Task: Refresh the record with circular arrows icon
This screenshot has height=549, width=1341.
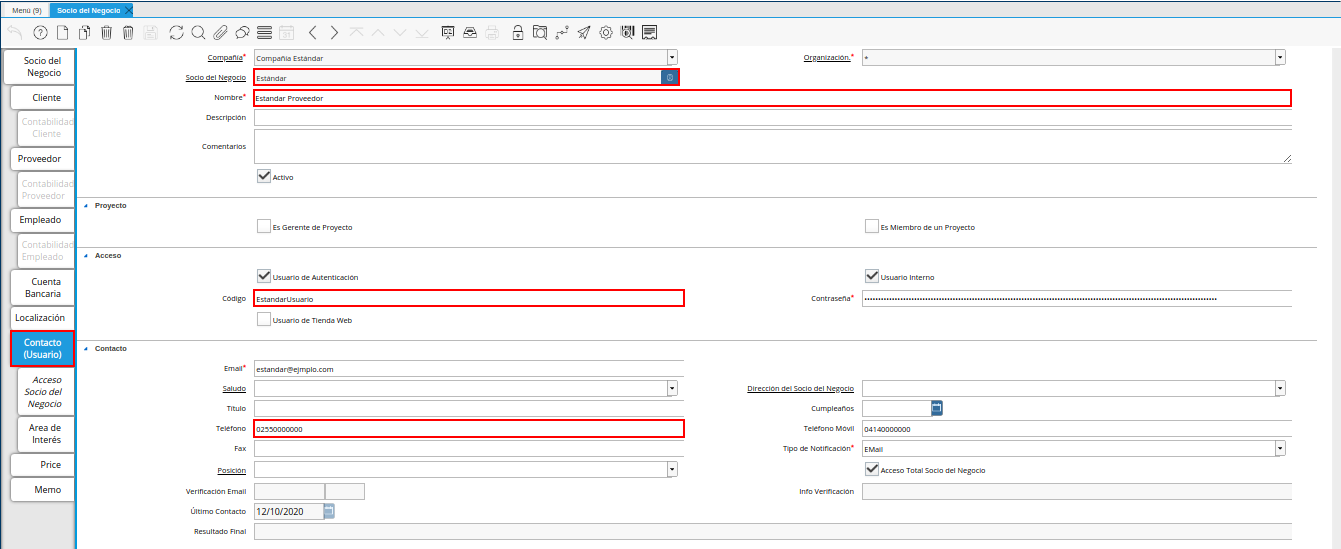Action: (176, 32)
